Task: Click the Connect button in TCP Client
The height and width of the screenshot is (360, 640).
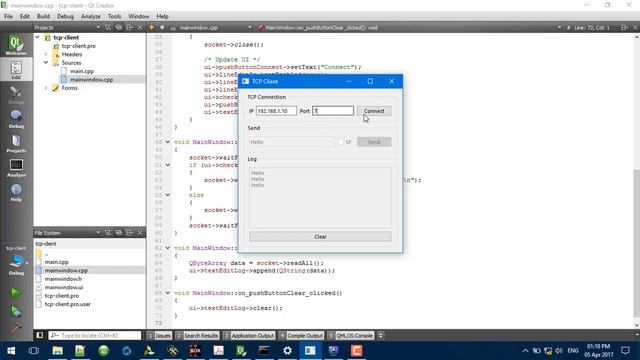Action: (x=374, y=111)
